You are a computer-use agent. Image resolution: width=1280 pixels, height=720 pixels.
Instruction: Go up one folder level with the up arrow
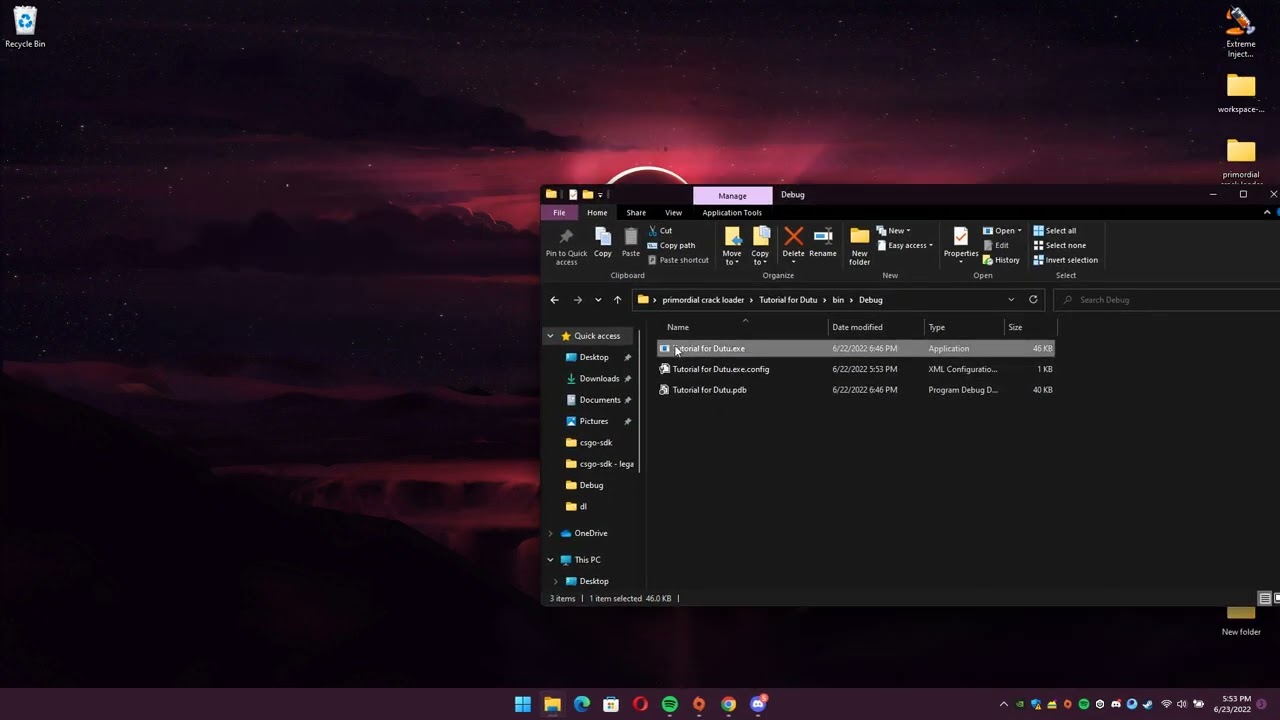click(x=617, y=300)
